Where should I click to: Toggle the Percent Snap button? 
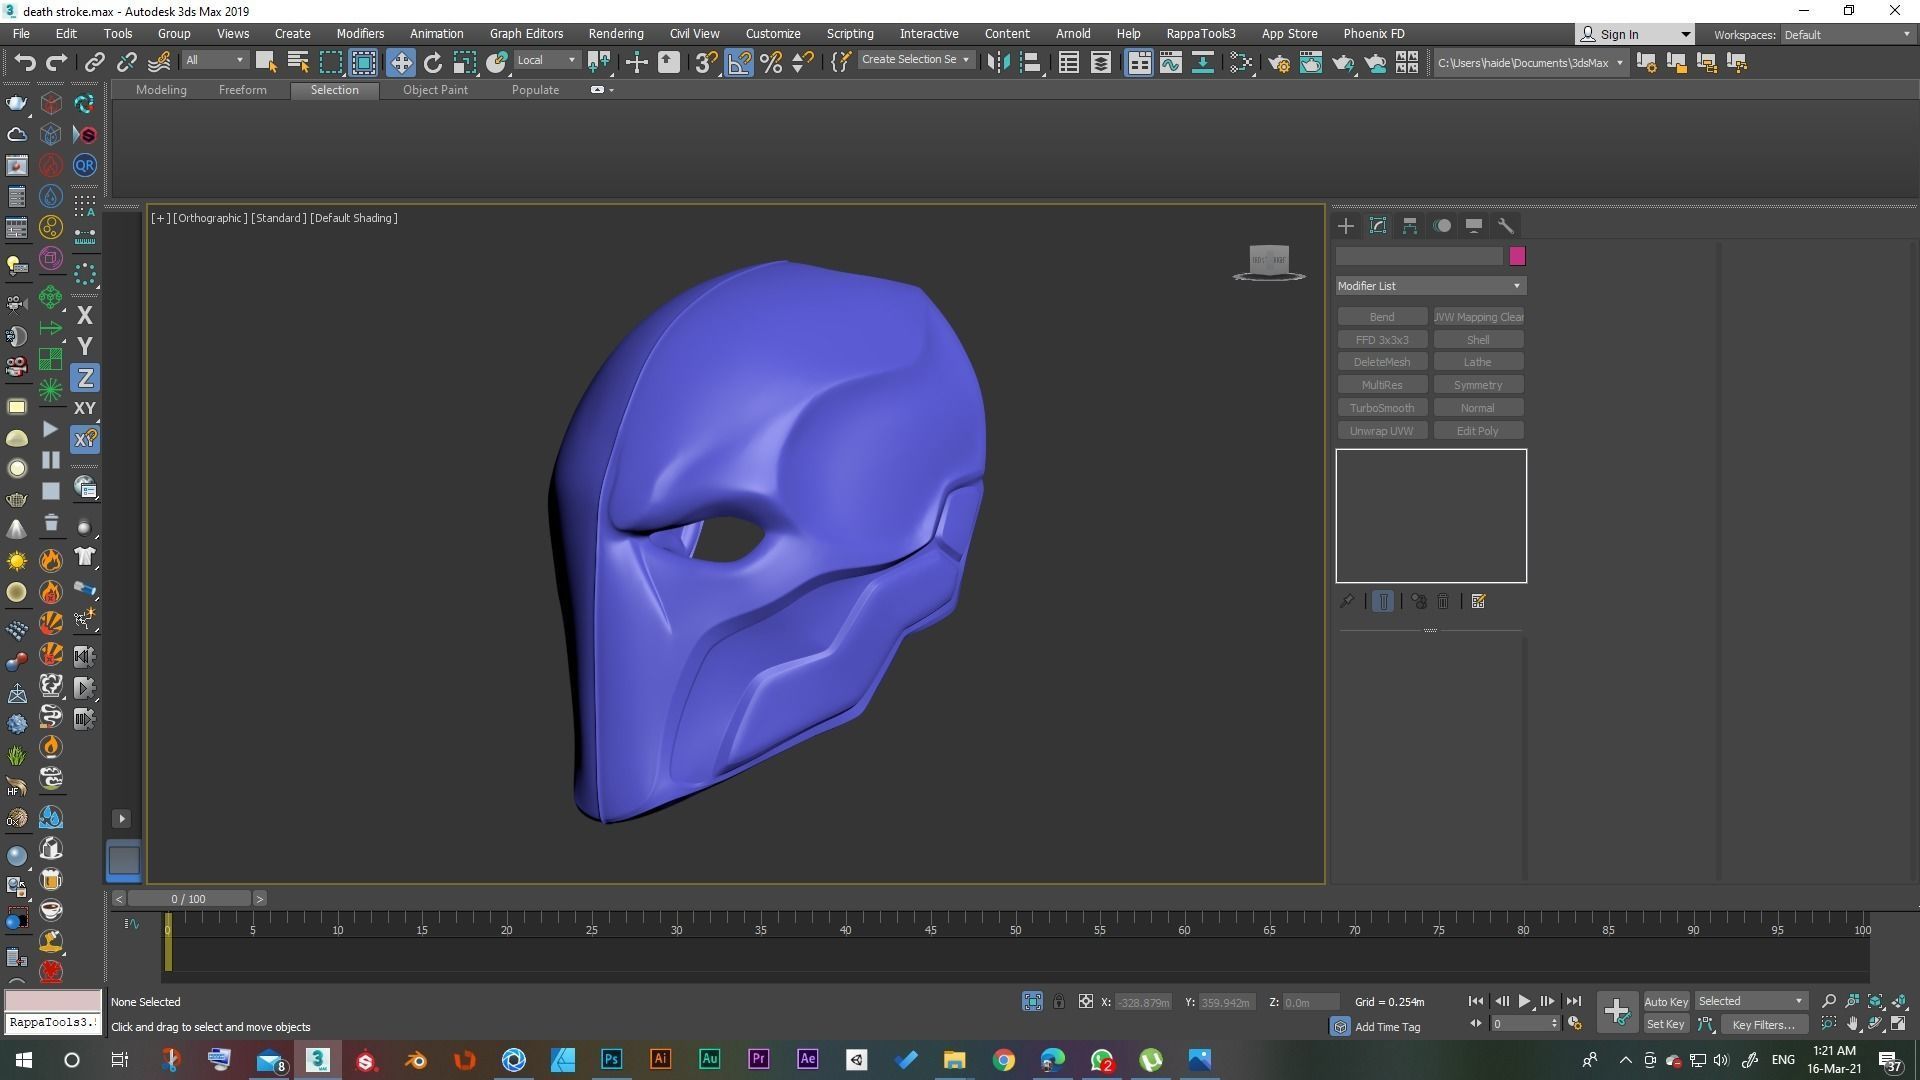click(x=771, y=63)
